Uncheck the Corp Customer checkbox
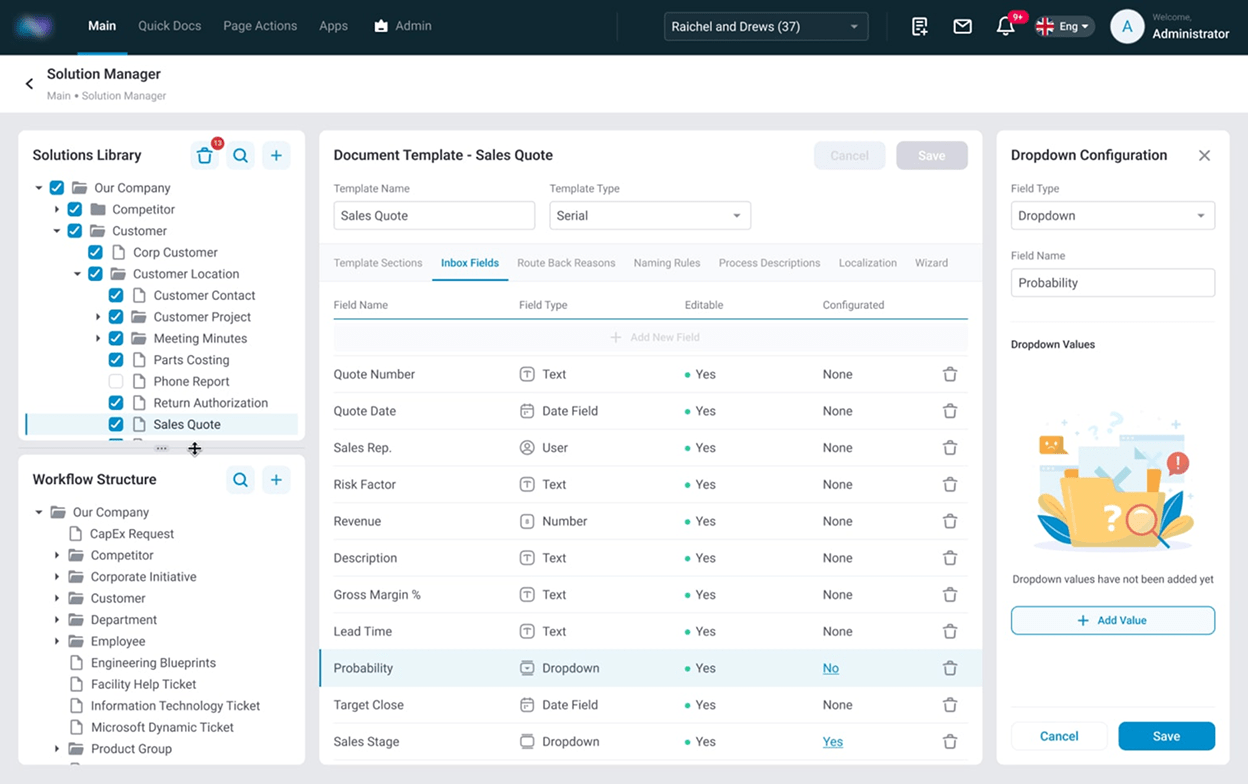 pos(94,252)
